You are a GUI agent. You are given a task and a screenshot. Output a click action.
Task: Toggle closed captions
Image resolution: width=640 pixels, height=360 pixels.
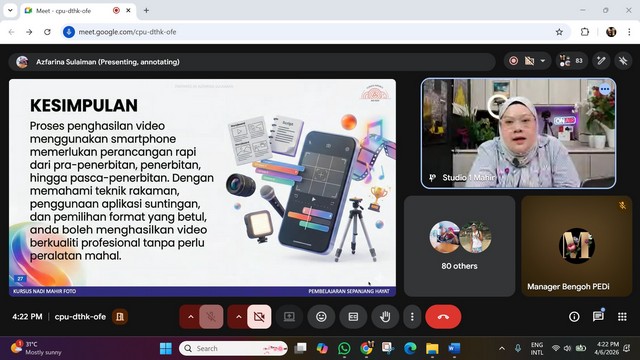pos(353,317)
